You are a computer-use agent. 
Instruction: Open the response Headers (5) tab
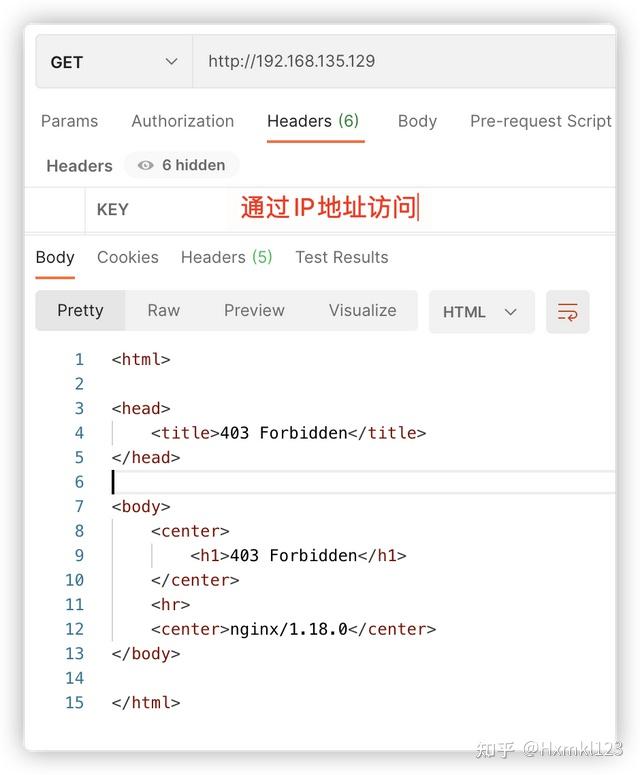coord(226,257)
